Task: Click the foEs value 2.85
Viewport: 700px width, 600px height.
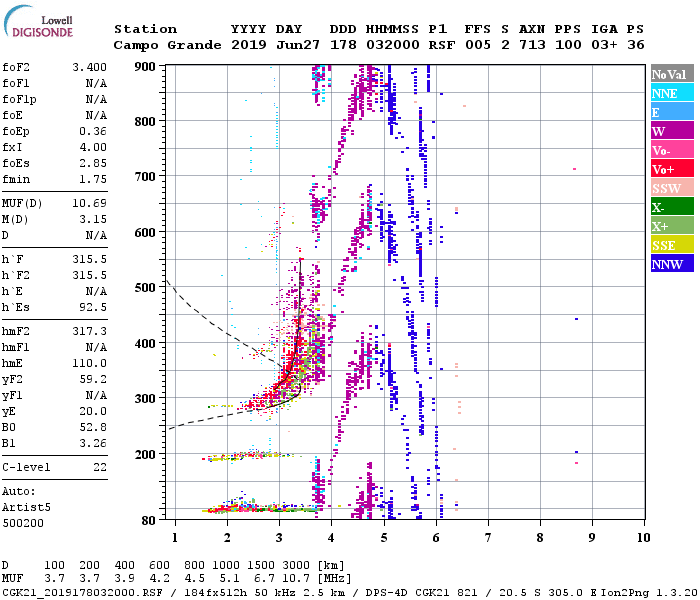Action: pos(93,163)
